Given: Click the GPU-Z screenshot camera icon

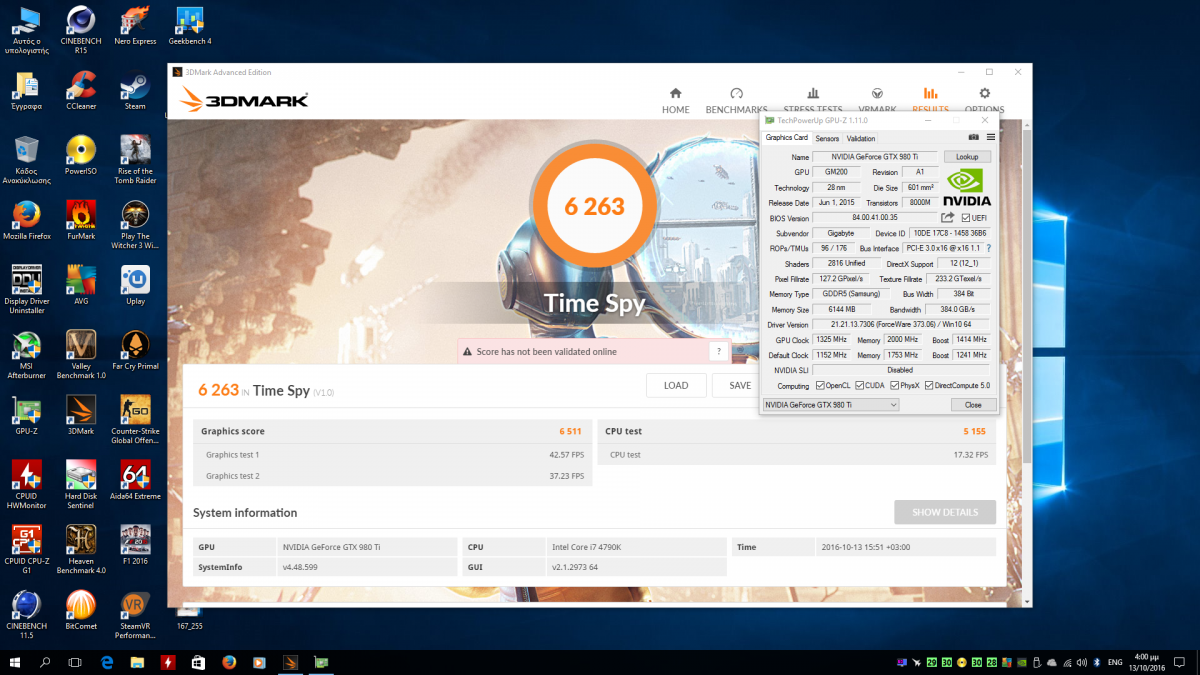Looking at the screenshot, I should pyautogui.click(x=974, y=138).
